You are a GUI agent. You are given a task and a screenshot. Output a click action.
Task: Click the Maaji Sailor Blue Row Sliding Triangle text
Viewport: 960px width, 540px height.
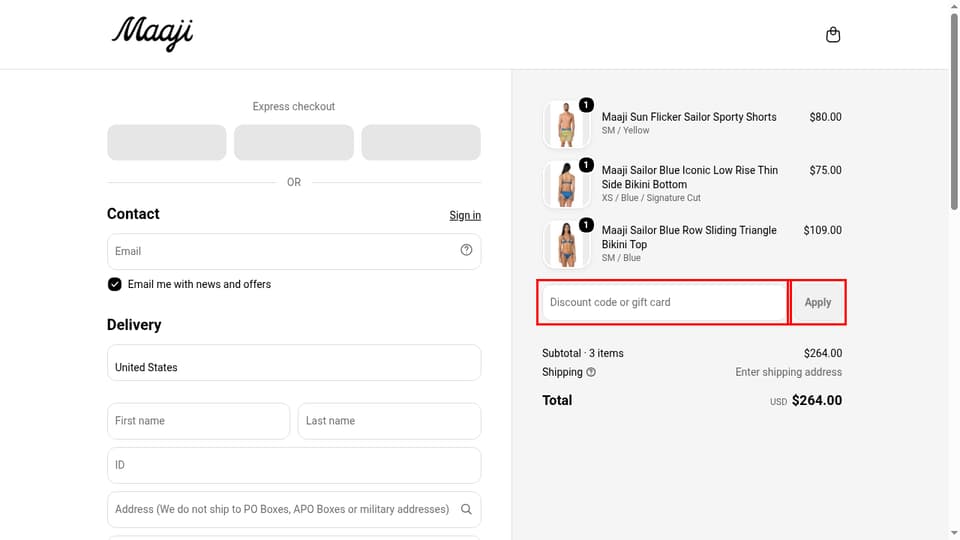click(x=689, y=237)
